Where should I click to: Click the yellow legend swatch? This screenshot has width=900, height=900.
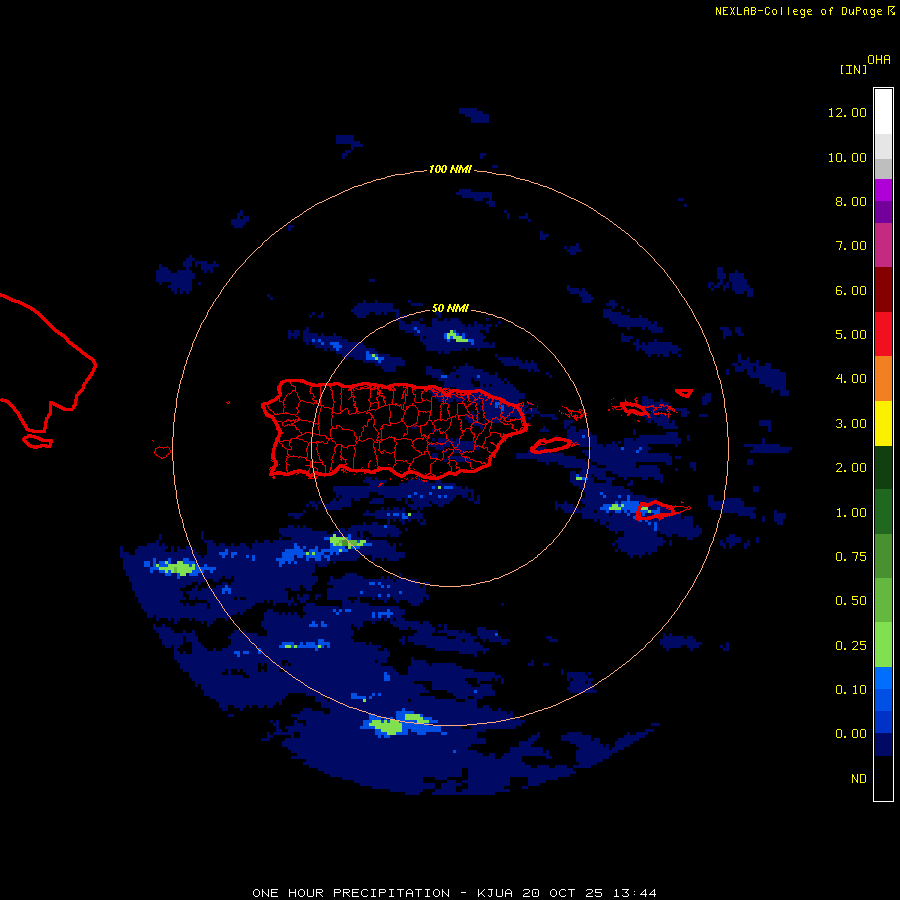coord(883,423)
